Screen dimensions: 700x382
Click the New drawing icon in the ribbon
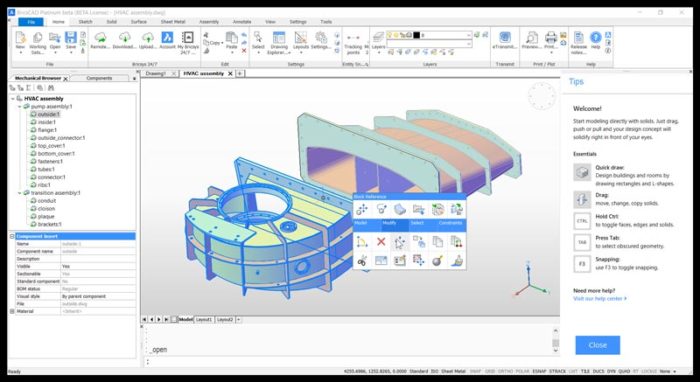click(20, 38)
